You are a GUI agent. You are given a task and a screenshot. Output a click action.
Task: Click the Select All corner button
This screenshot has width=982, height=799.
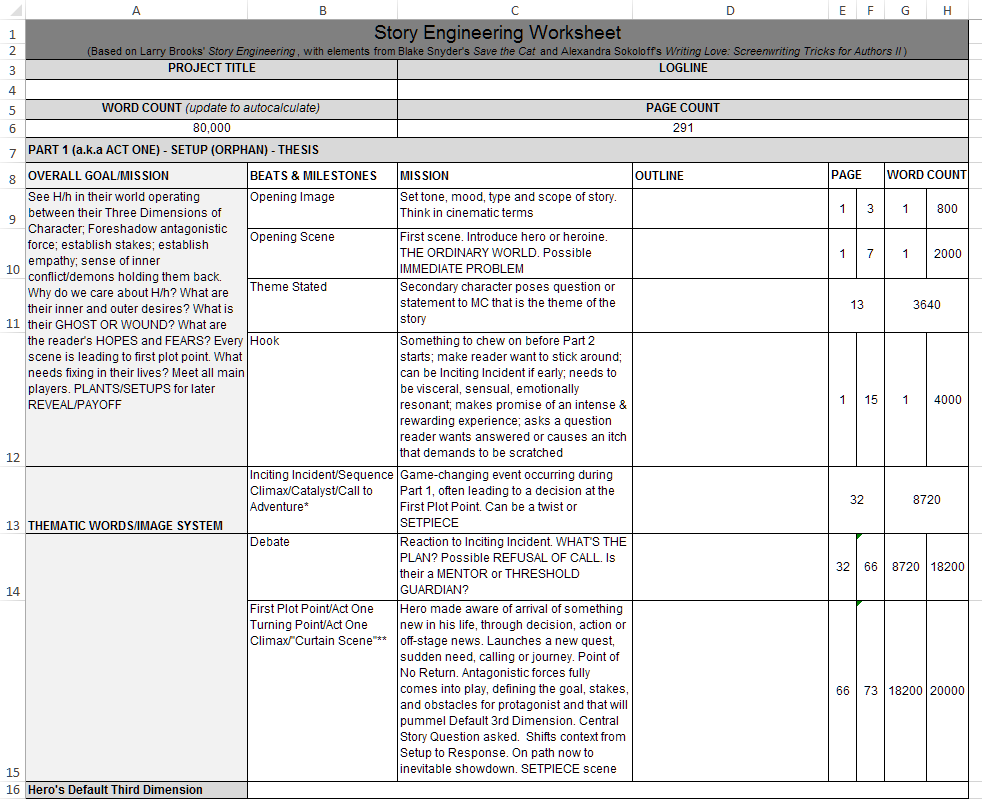click(x=12, y=10)
